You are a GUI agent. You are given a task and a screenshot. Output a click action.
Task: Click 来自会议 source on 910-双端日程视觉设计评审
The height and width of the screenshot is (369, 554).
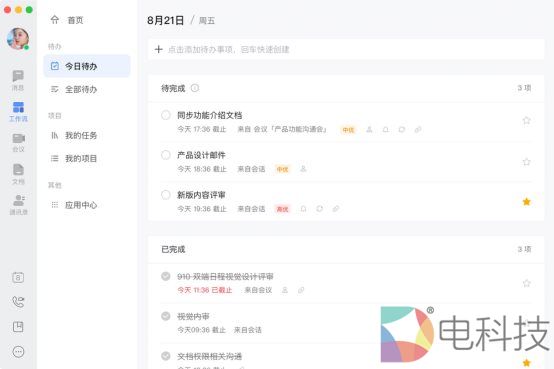[x=258, y=290]
